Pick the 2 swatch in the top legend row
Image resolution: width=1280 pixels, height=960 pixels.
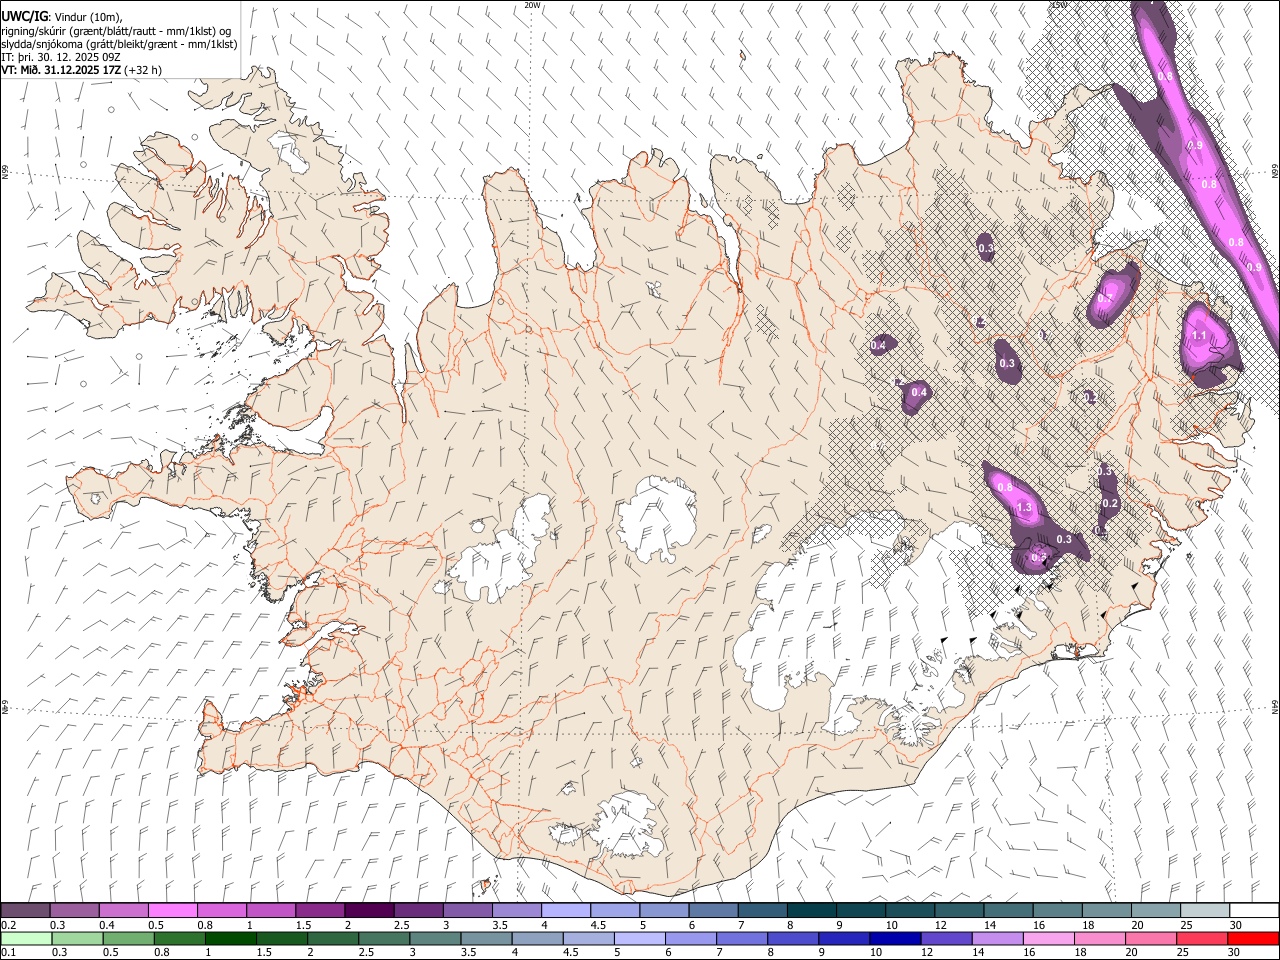click(368, 910)
